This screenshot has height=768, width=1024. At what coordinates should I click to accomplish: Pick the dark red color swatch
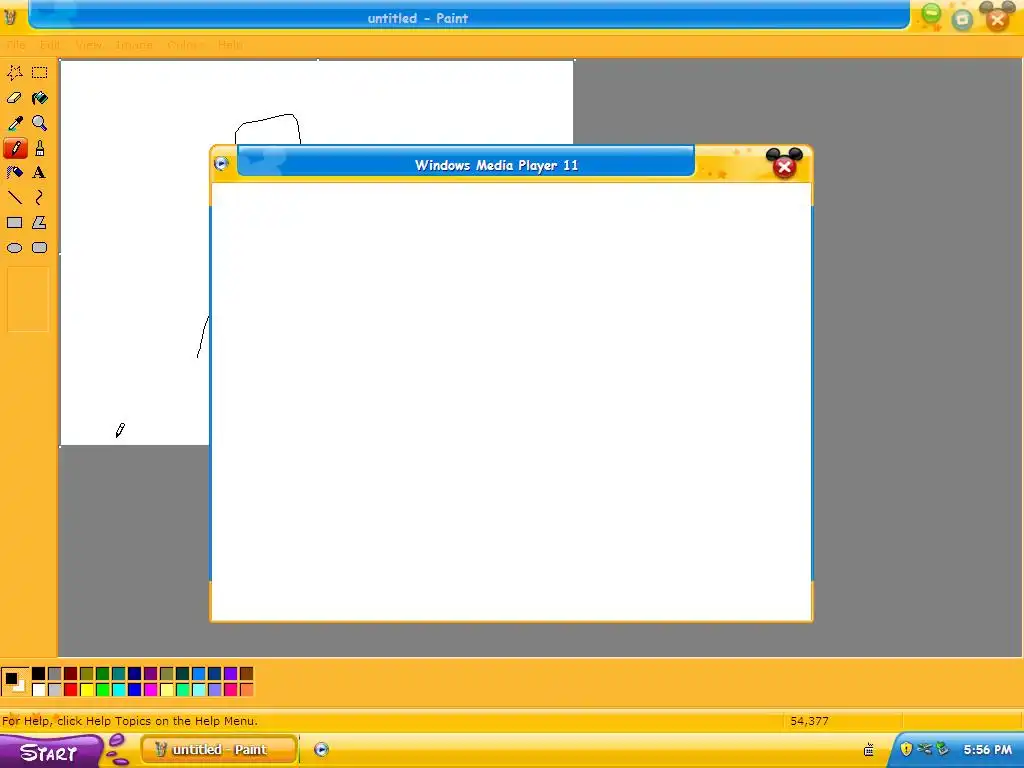(71, 674)
